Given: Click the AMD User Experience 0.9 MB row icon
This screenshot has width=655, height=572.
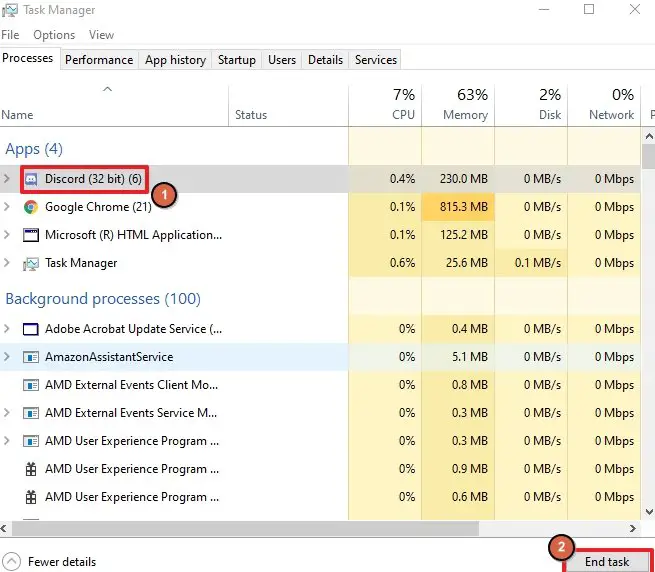Looking at the screenshot, I should [31, 469].
